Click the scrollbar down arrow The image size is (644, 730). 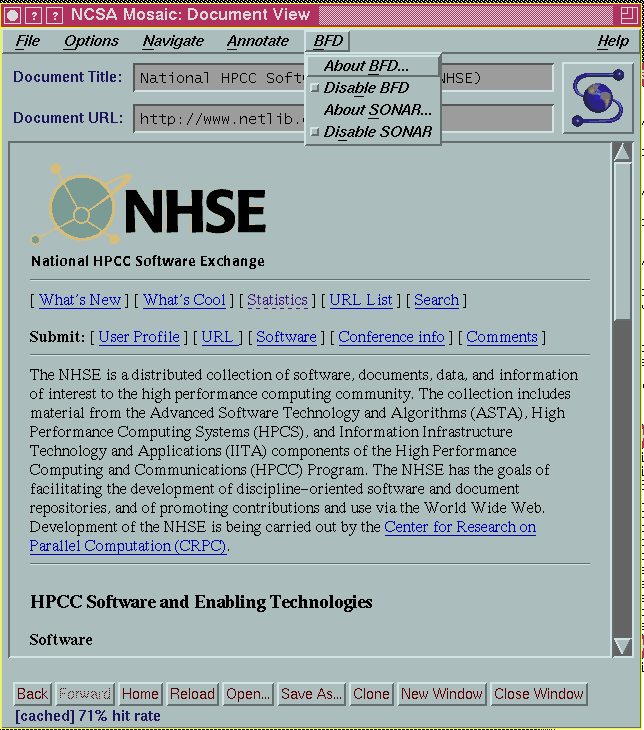(x=622, y=646)
